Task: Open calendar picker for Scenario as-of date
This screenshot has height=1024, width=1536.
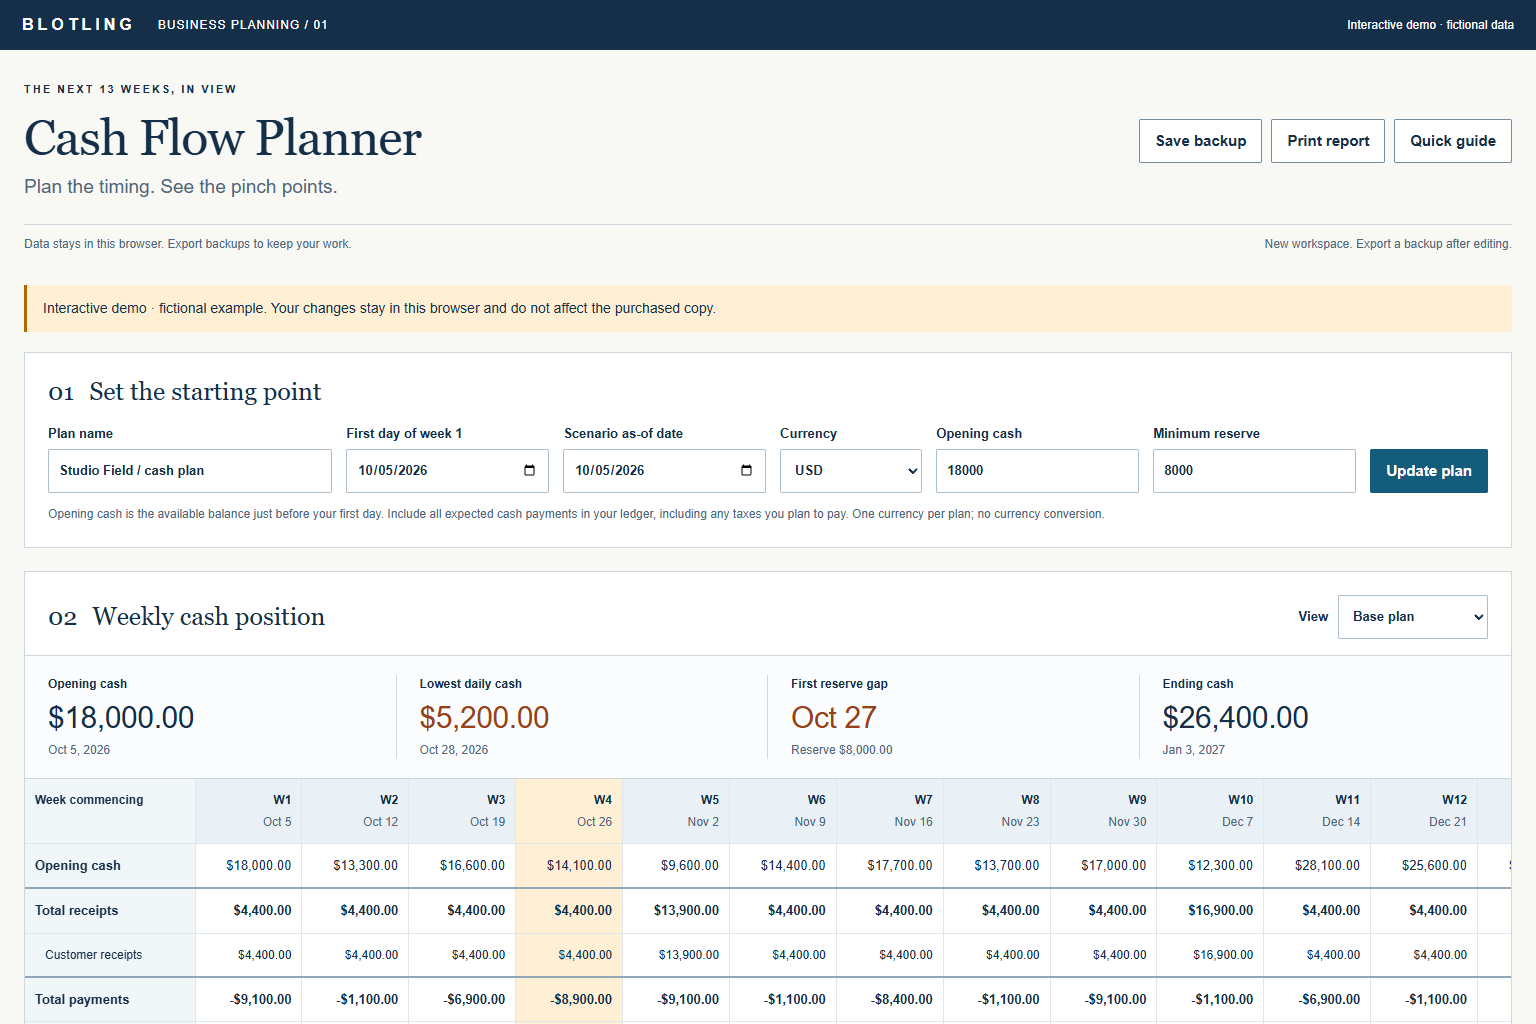Action: click(746, 471)
